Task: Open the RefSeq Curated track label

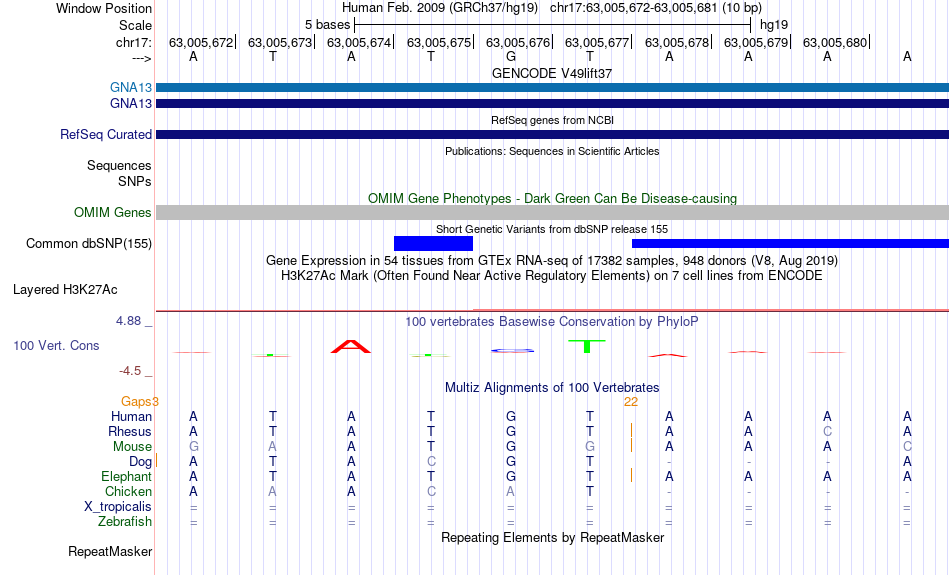Action: [105, 135]
